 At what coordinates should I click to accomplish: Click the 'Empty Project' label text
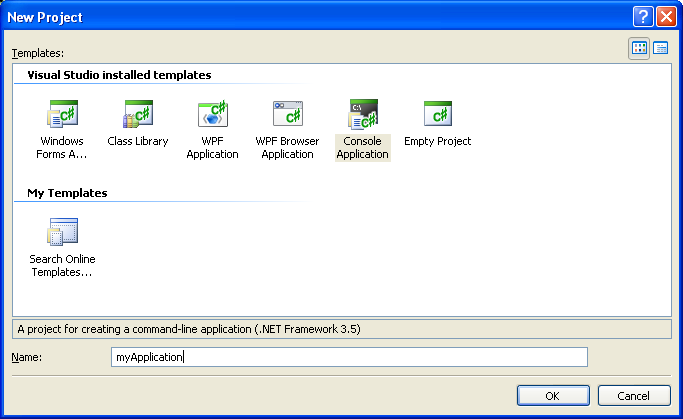(438, 141)
